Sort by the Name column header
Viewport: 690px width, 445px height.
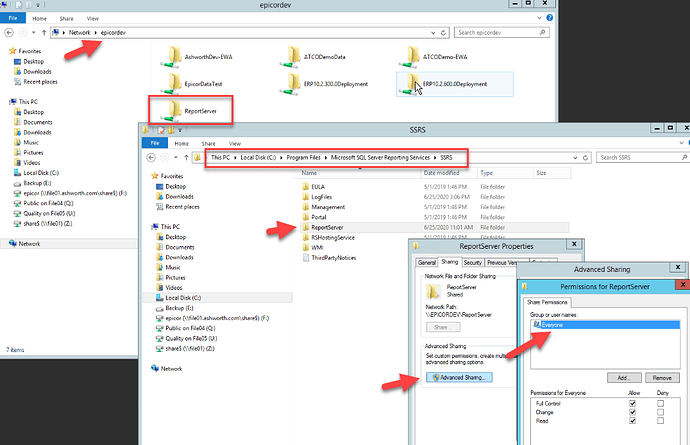point(357,173)
